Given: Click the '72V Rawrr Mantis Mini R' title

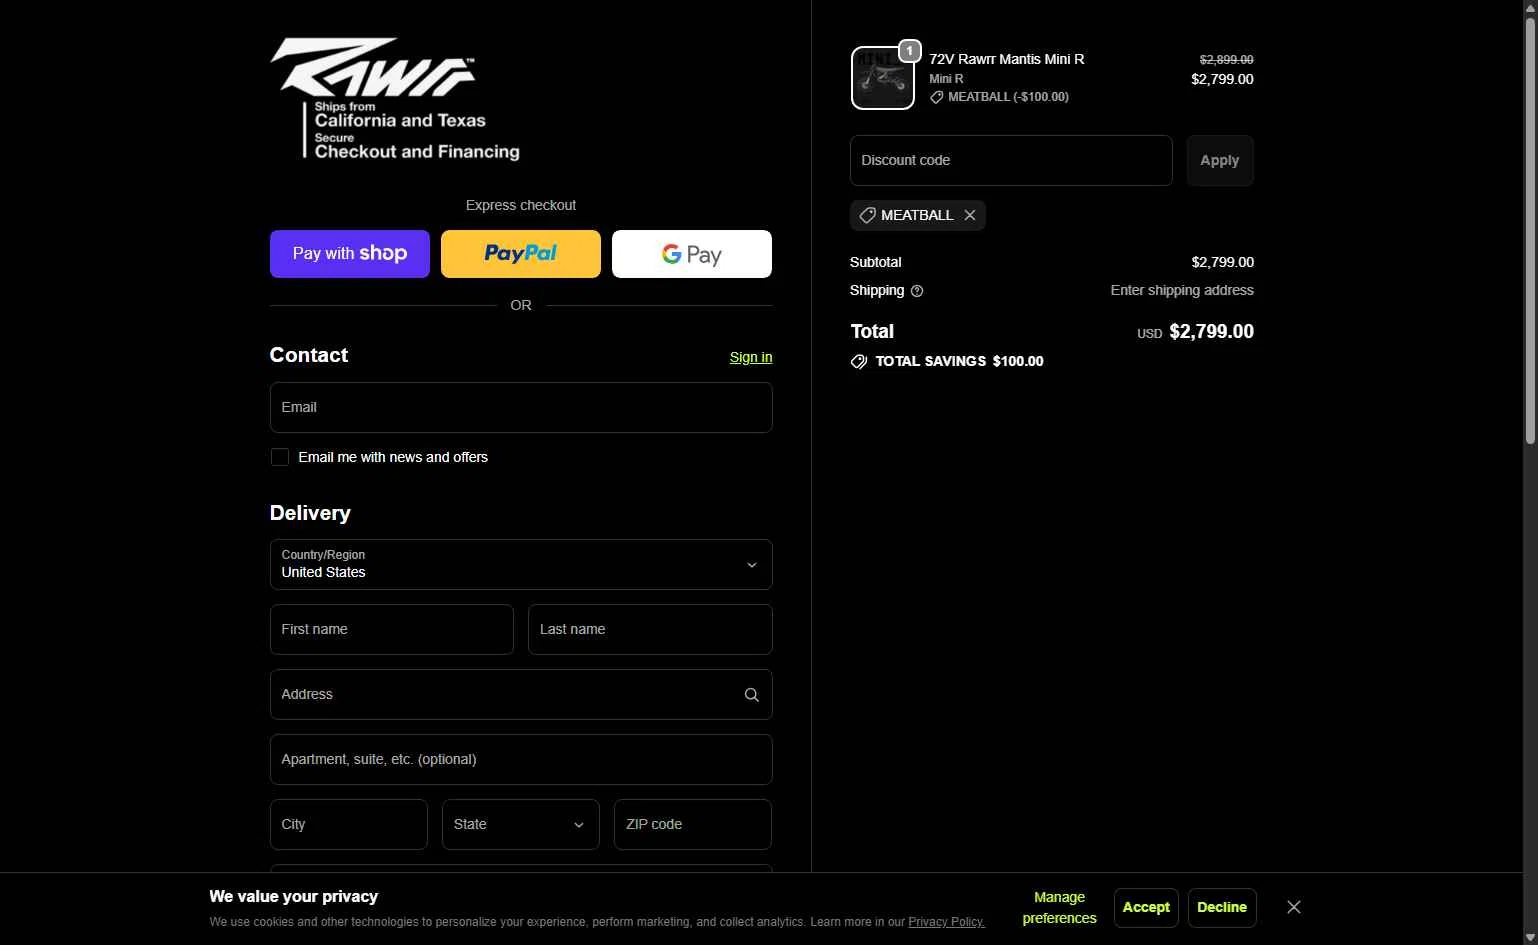Looking at the screenshot, I should pos(1007,59).
